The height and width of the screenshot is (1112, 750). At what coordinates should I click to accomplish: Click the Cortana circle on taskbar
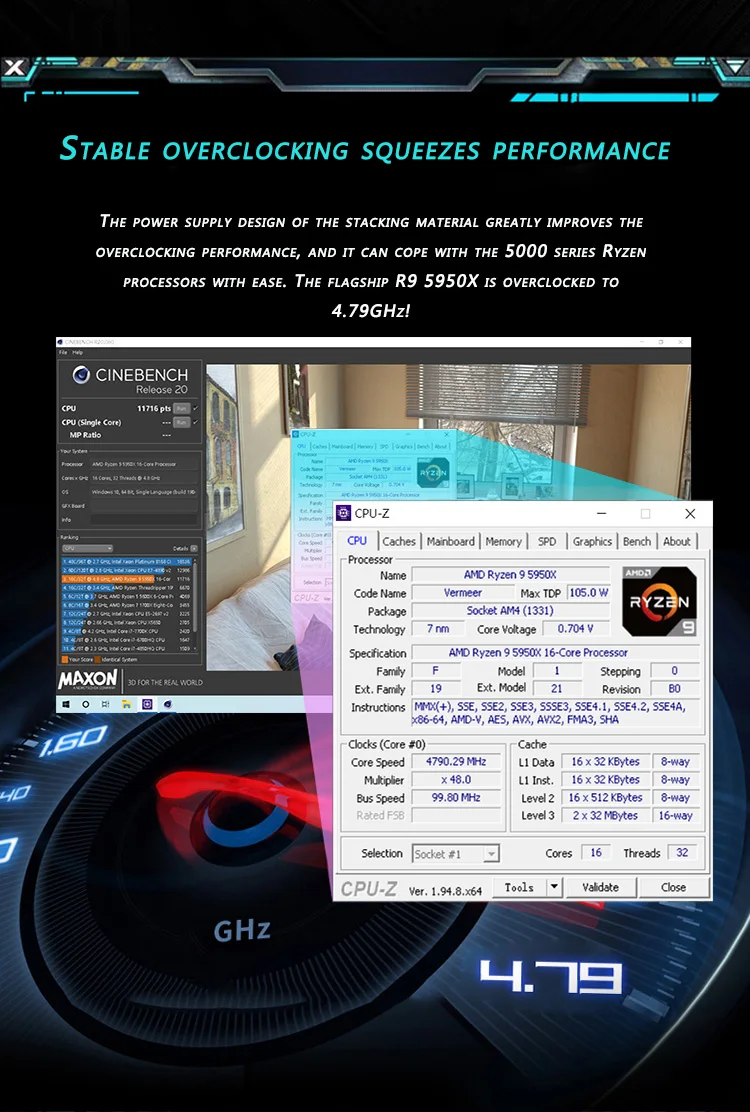[x=86, y=704]
